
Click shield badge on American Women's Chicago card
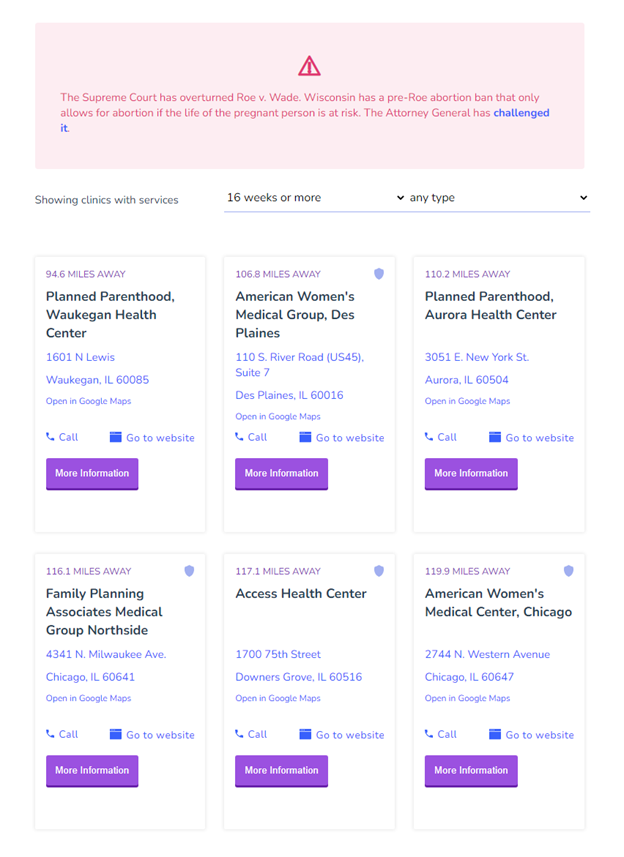click(568, 571)
